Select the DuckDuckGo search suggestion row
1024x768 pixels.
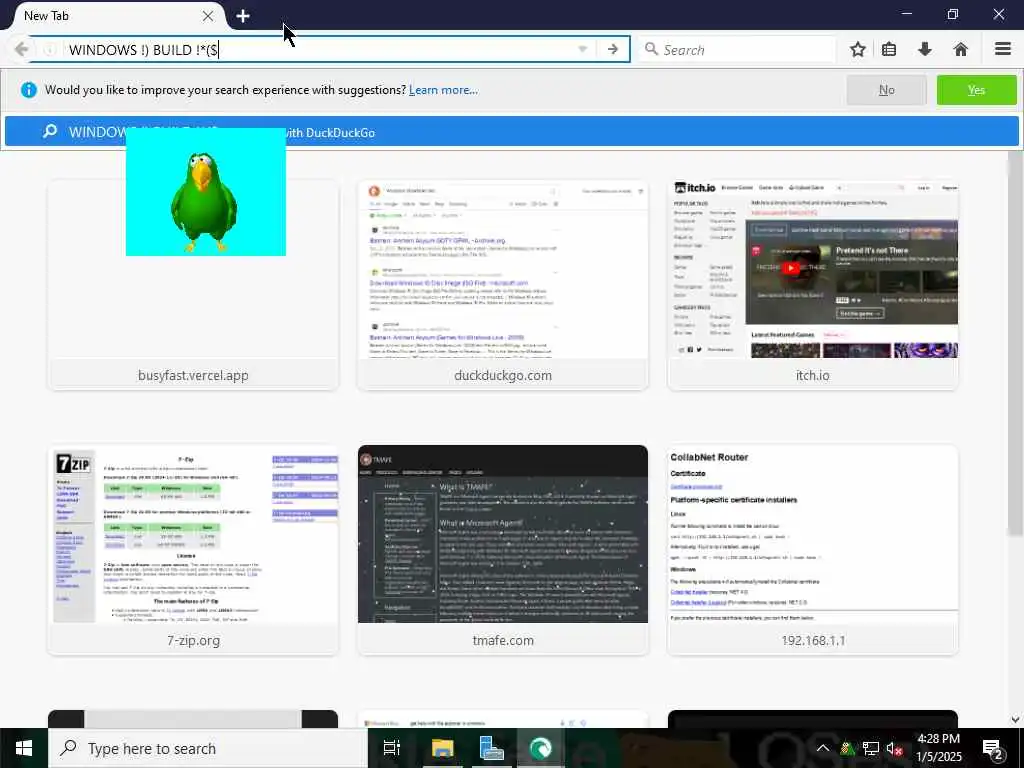click(512, 132)
